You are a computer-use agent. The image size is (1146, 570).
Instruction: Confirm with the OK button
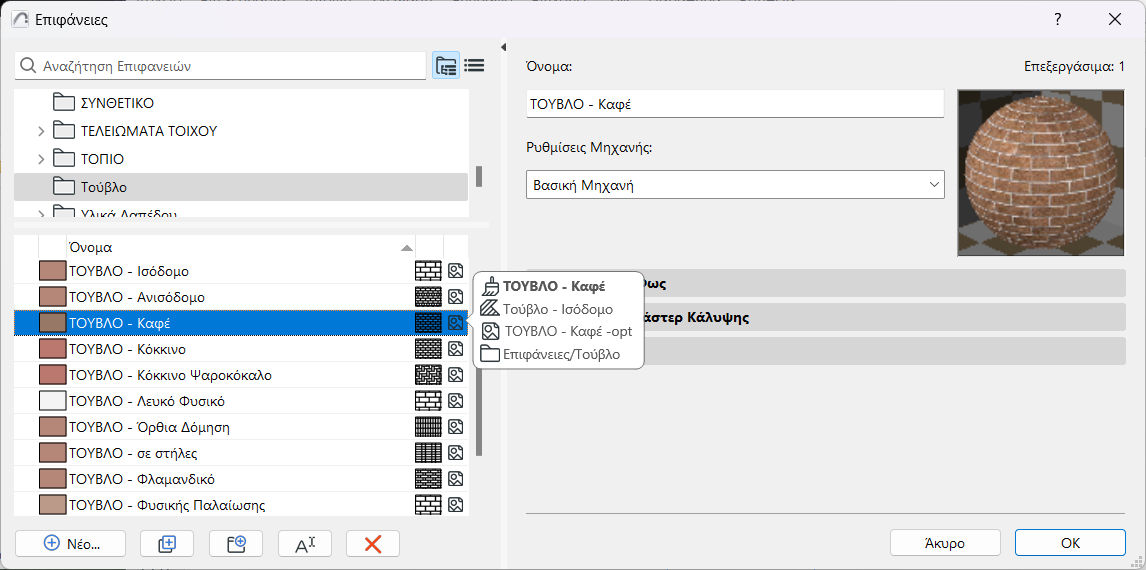pyautogui.click(x=1070, y=543)
